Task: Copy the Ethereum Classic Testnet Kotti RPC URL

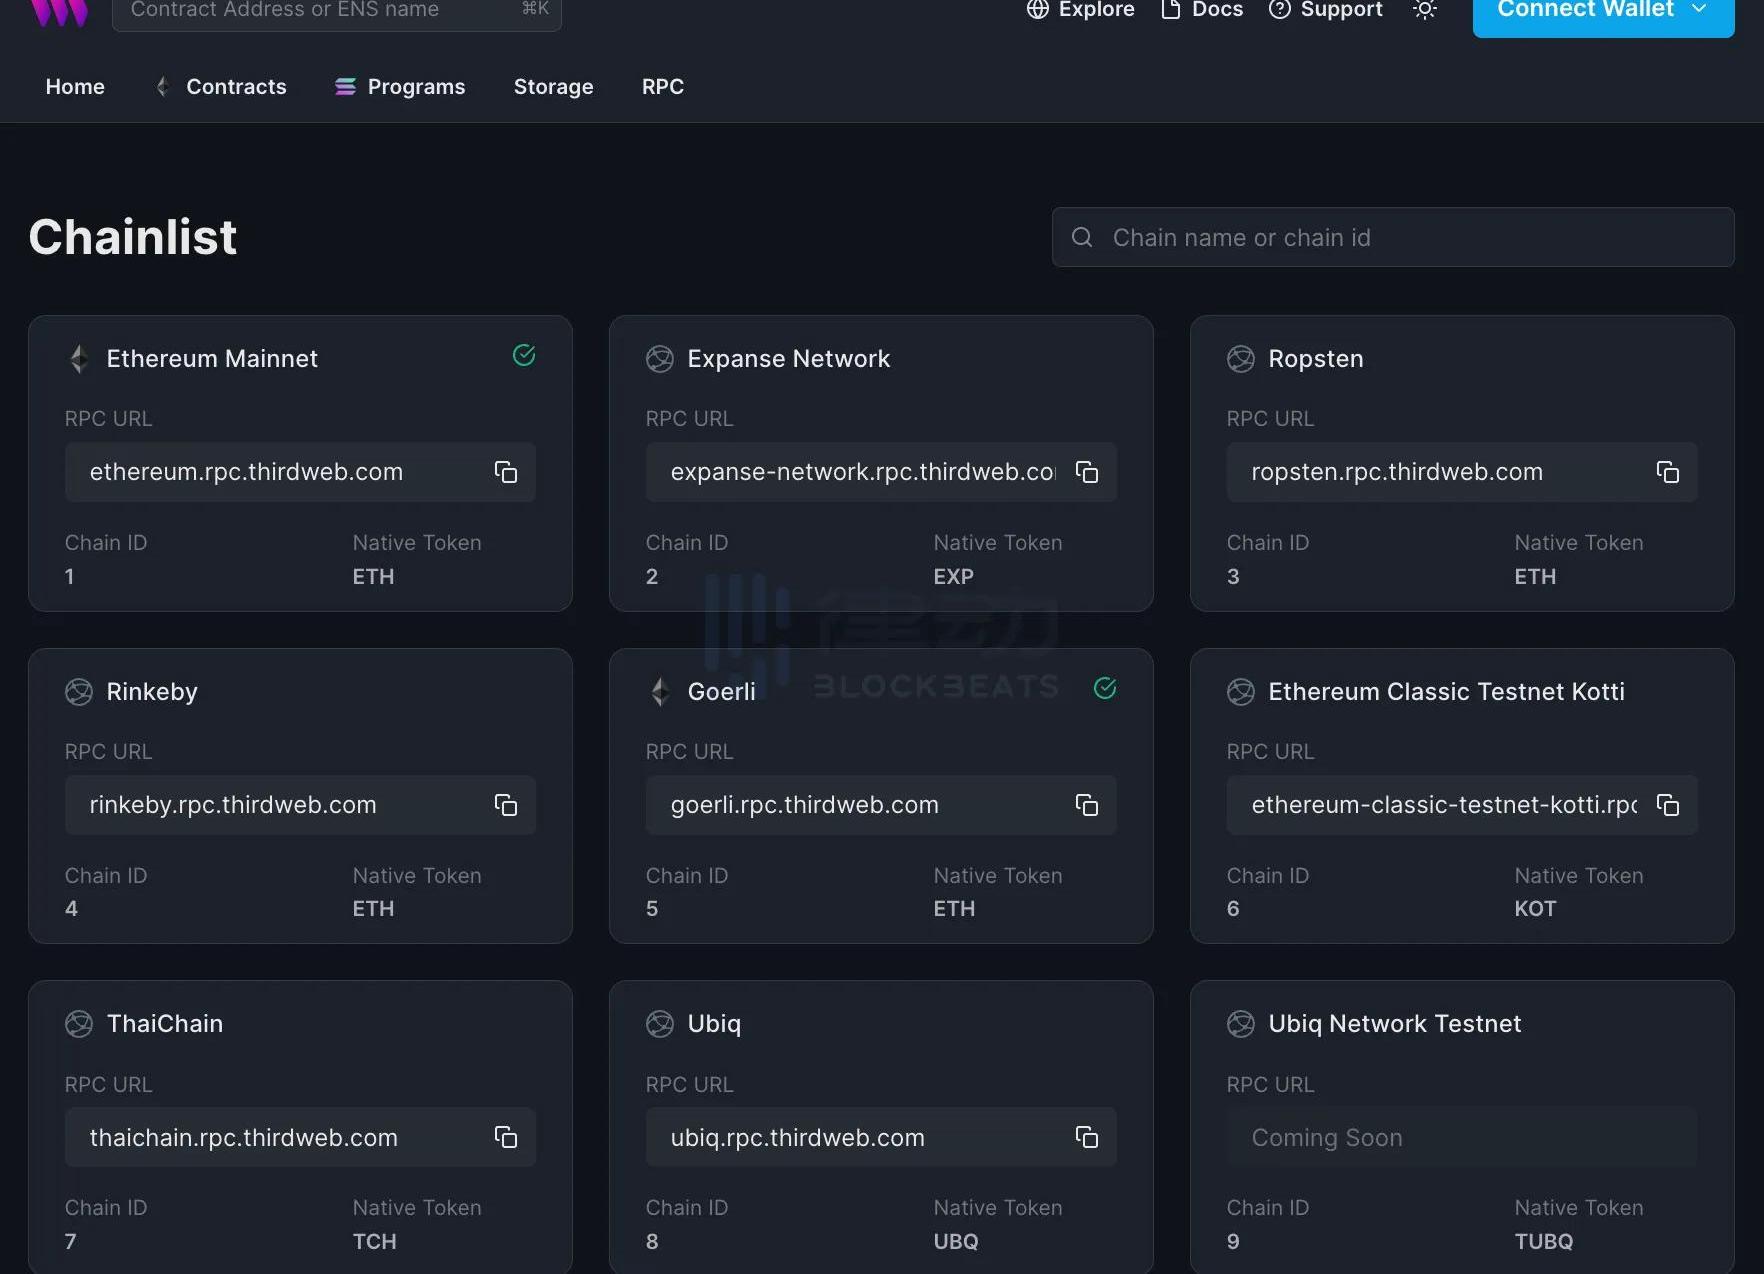Action: tap(1668, 805)
